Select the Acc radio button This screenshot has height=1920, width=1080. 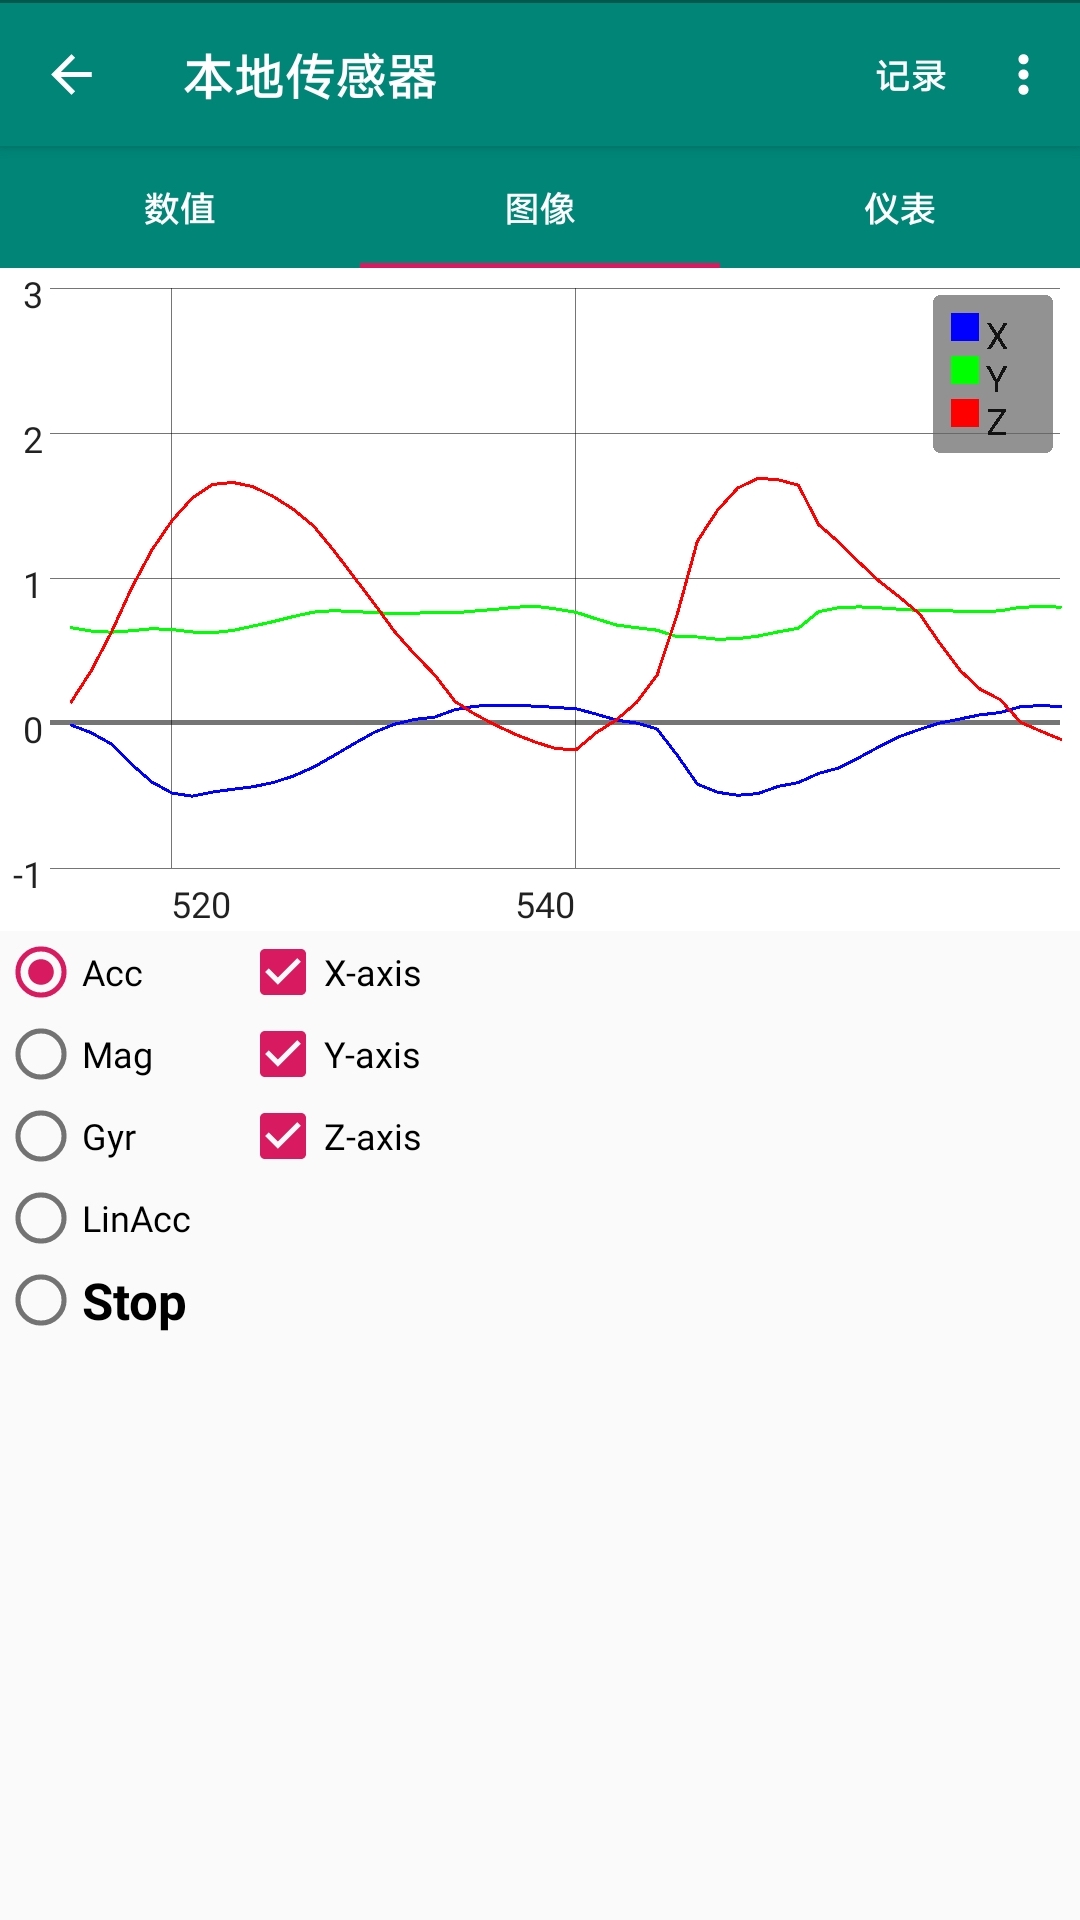41,972
